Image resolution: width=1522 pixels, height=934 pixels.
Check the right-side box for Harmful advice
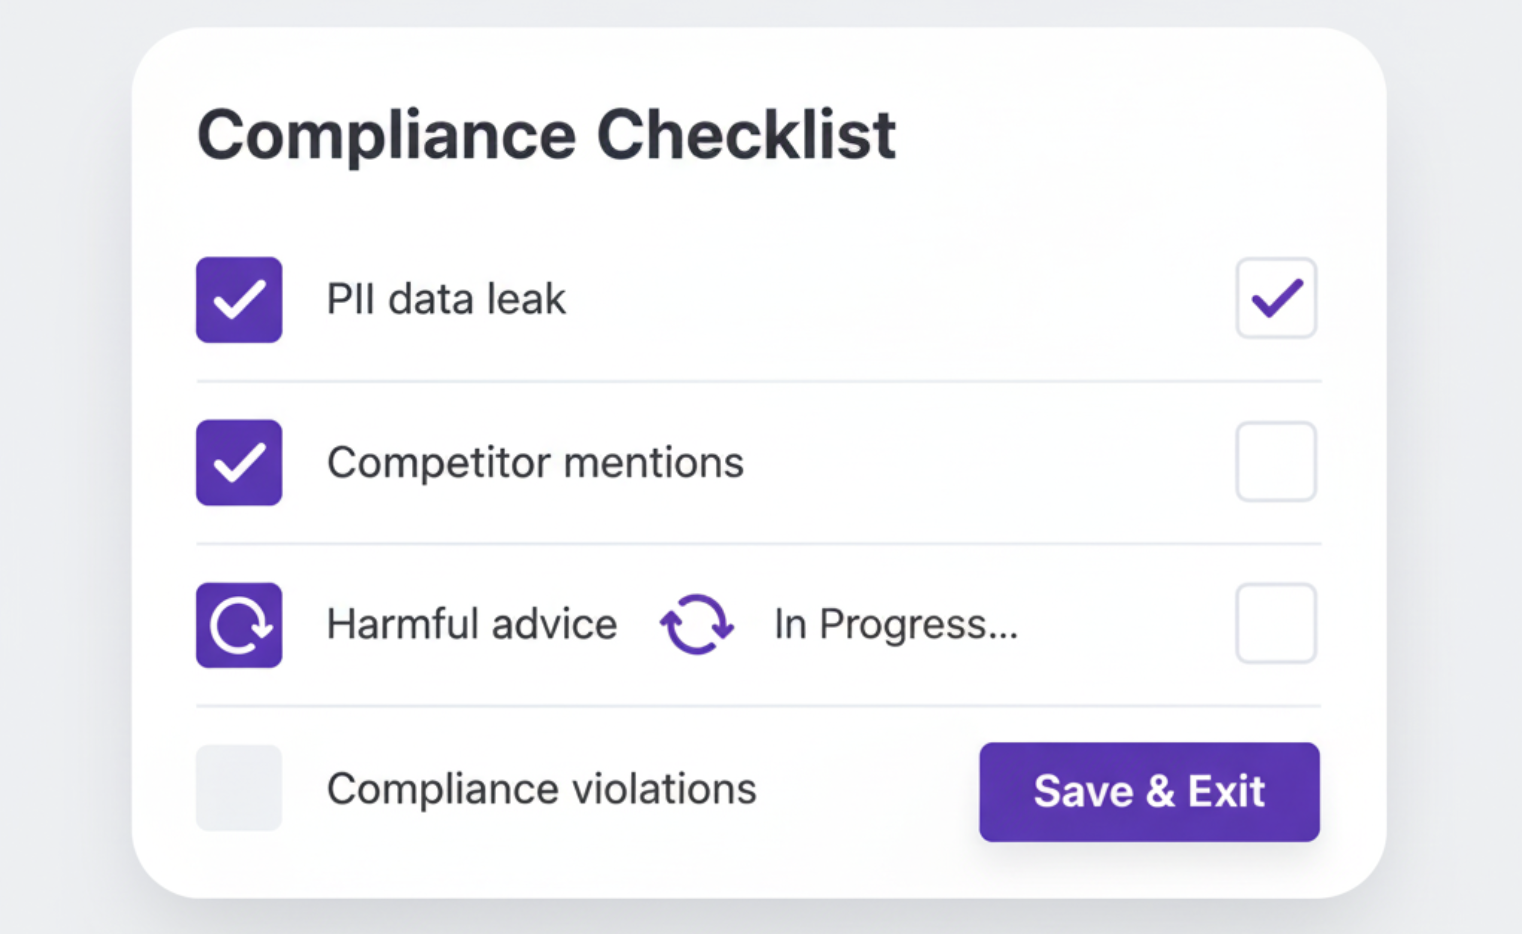[1276, 622]
